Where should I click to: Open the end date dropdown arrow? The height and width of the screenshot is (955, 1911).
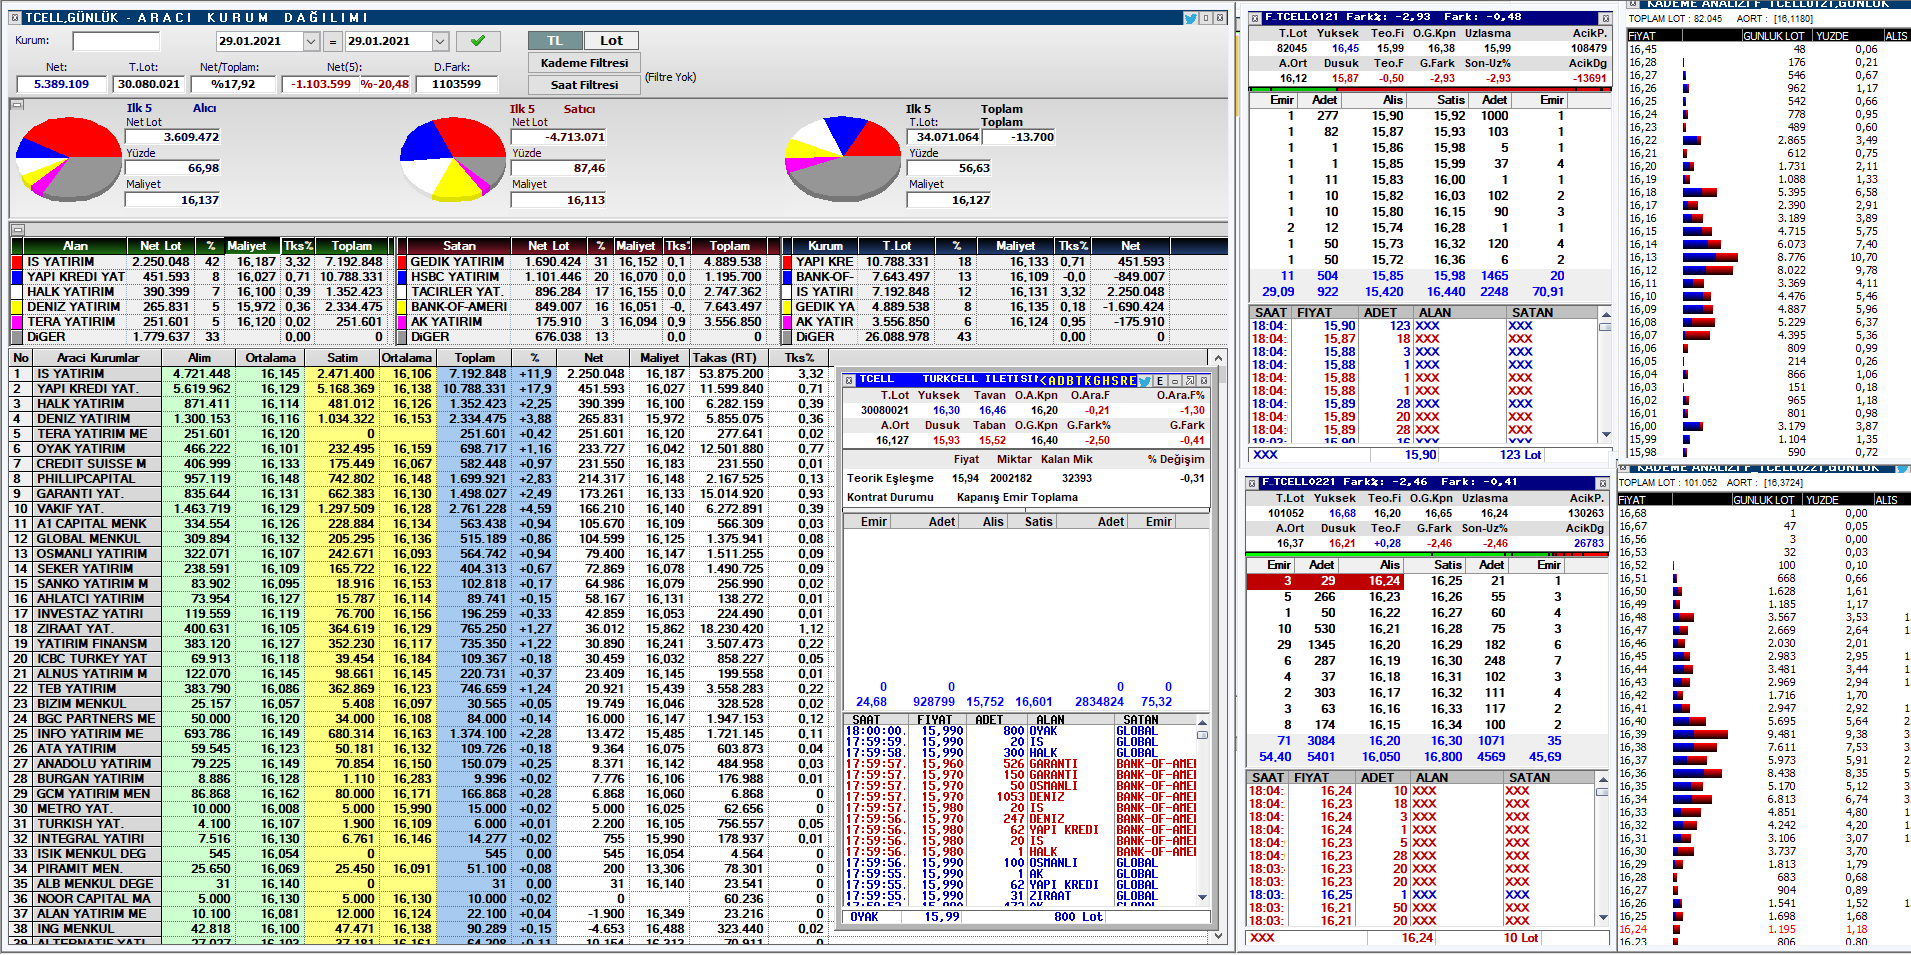(440, 41)
